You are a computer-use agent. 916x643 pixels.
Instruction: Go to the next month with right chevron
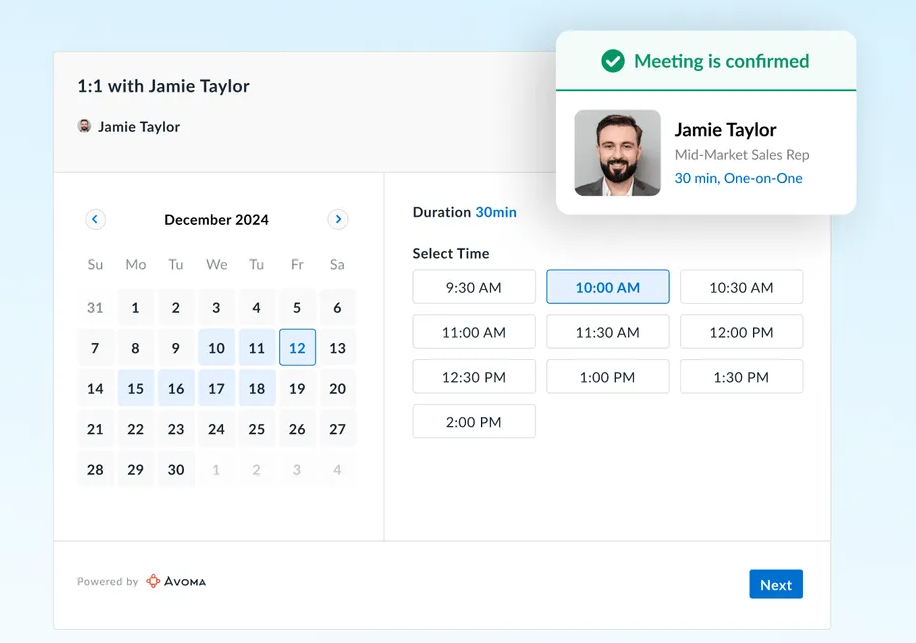tap(338, 220)
